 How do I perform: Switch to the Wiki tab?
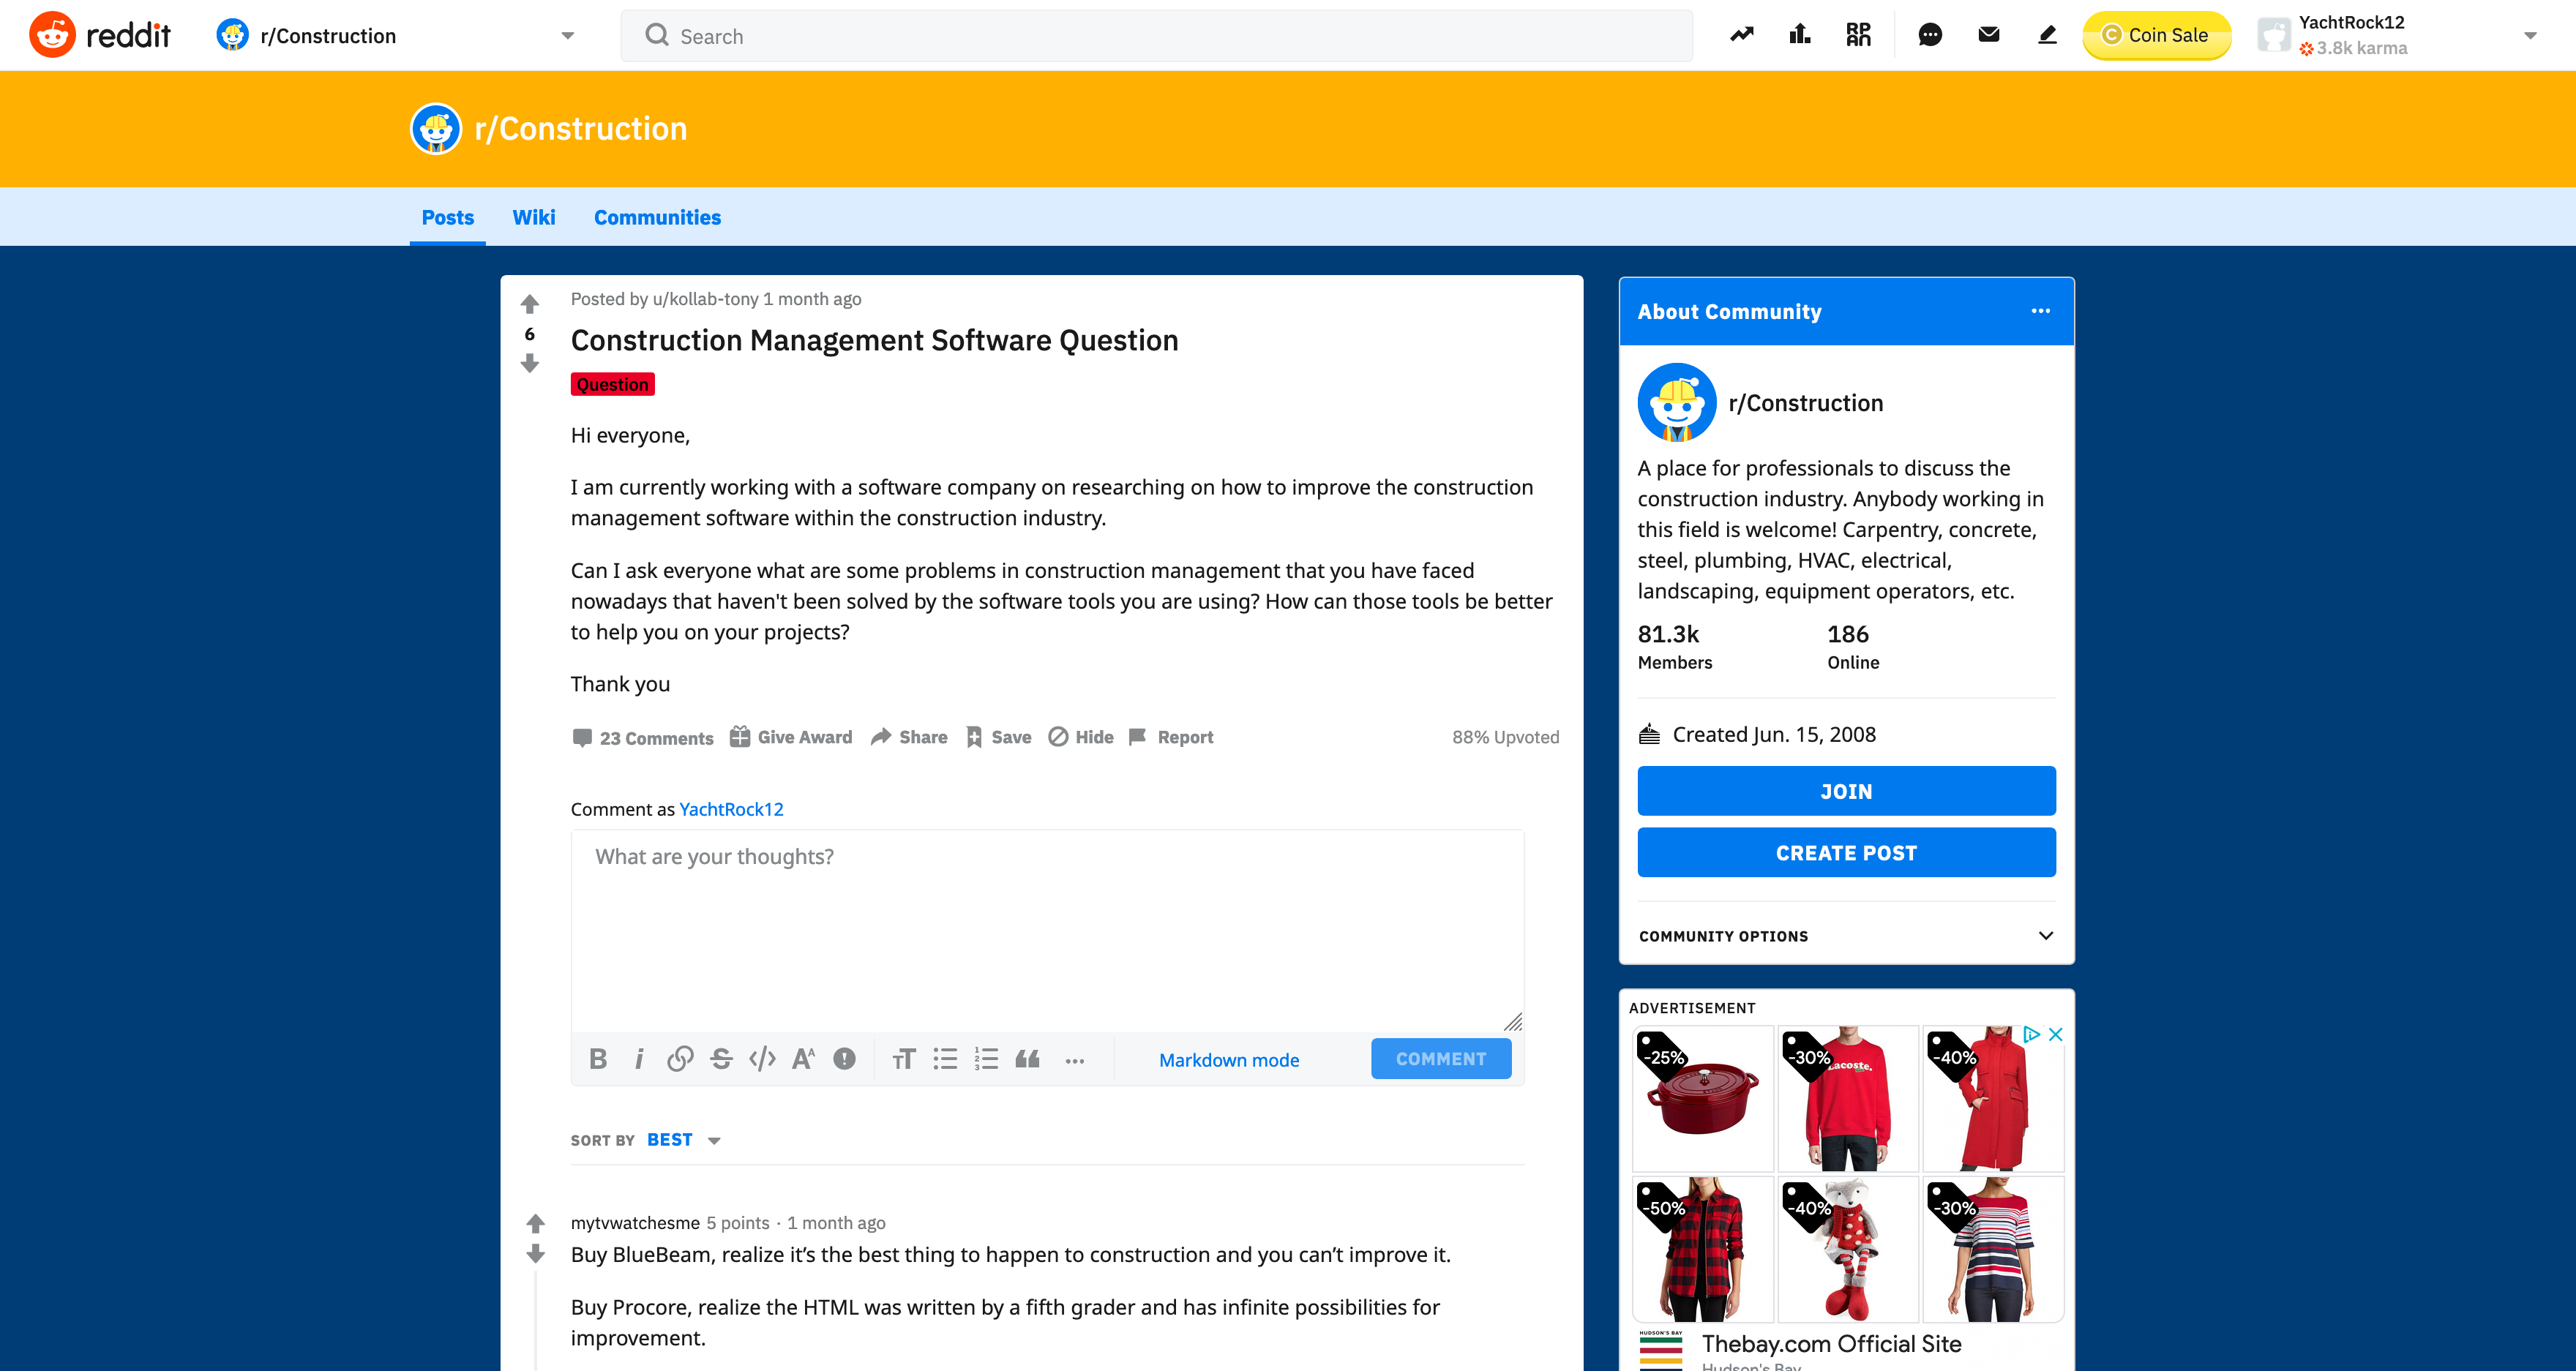(533, 217)
